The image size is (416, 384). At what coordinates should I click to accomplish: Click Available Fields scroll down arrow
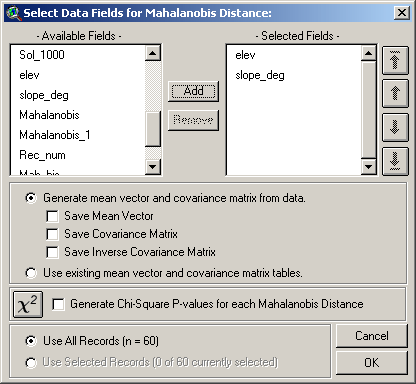pyautogui.click(x=153, y=167)
